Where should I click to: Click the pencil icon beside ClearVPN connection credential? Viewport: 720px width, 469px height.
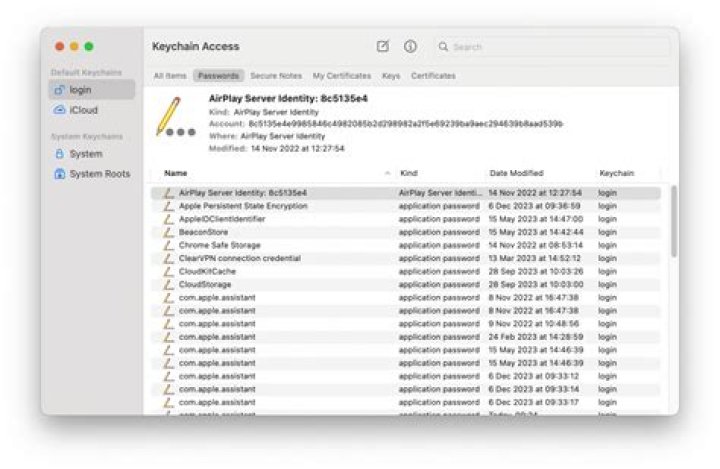[169, 258]
